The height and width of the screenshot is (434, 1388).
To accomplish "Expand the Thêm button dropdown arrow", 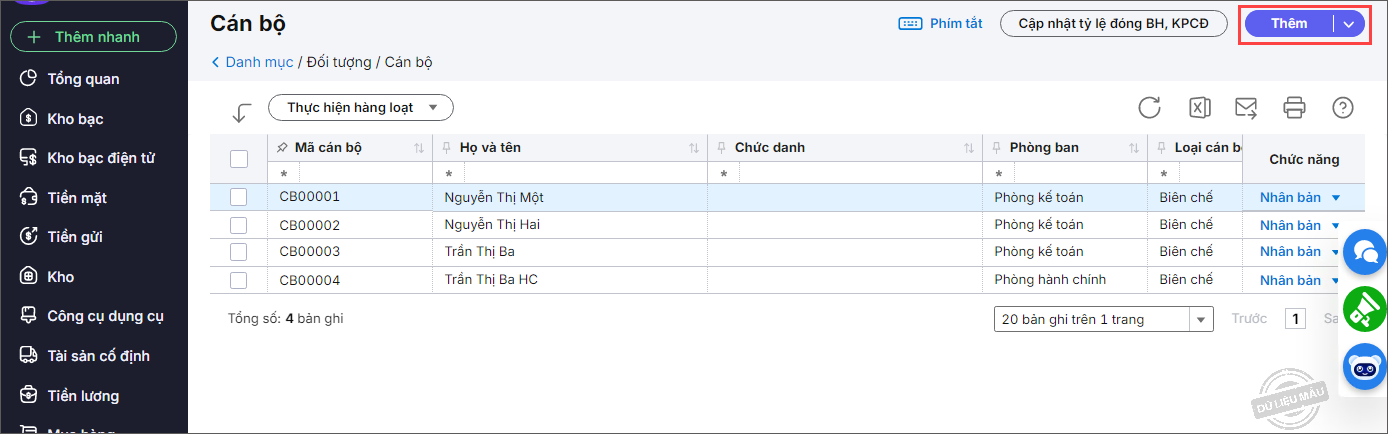I will click(1350, 24).
